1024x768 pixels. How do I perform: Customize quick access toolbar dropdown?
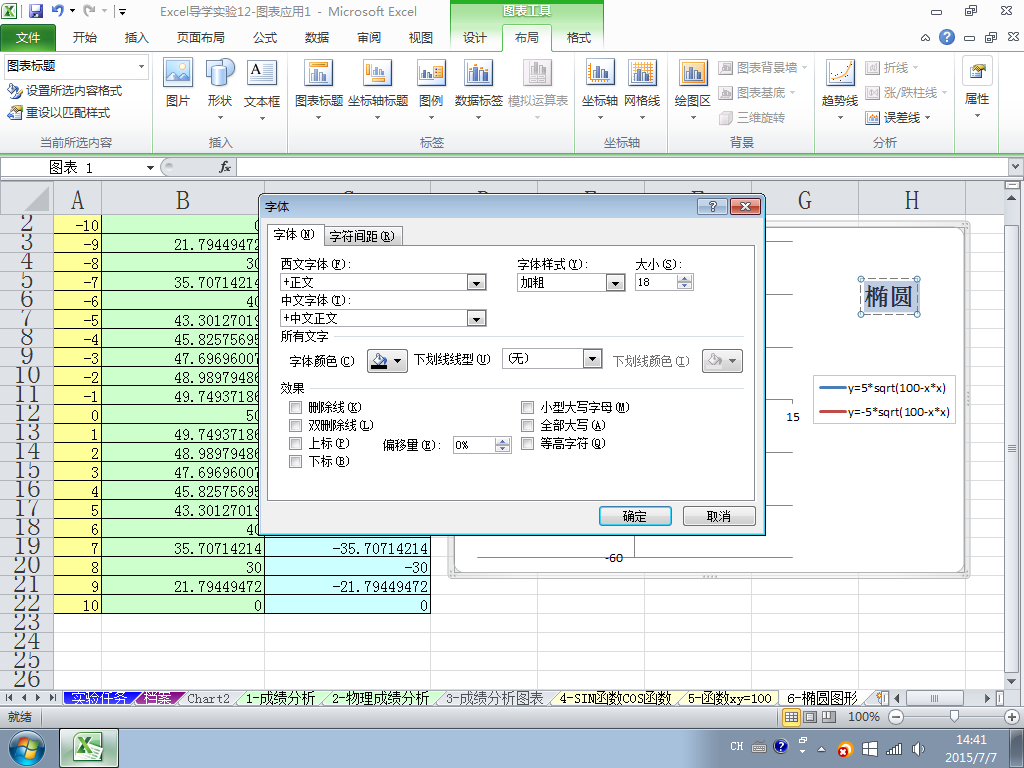click(122, 11)
